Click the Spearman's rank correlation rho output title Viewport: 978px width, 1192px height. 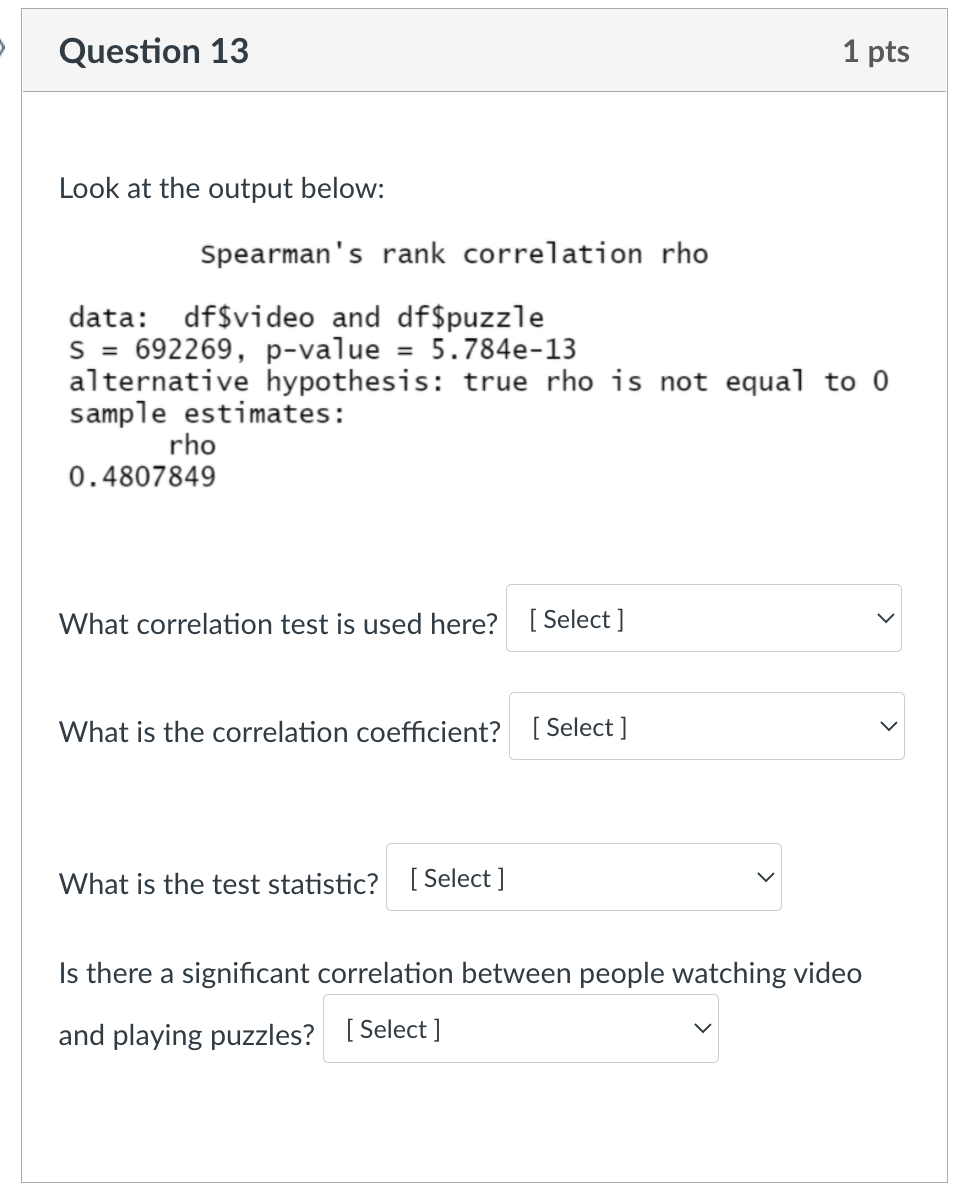[453, 253]
